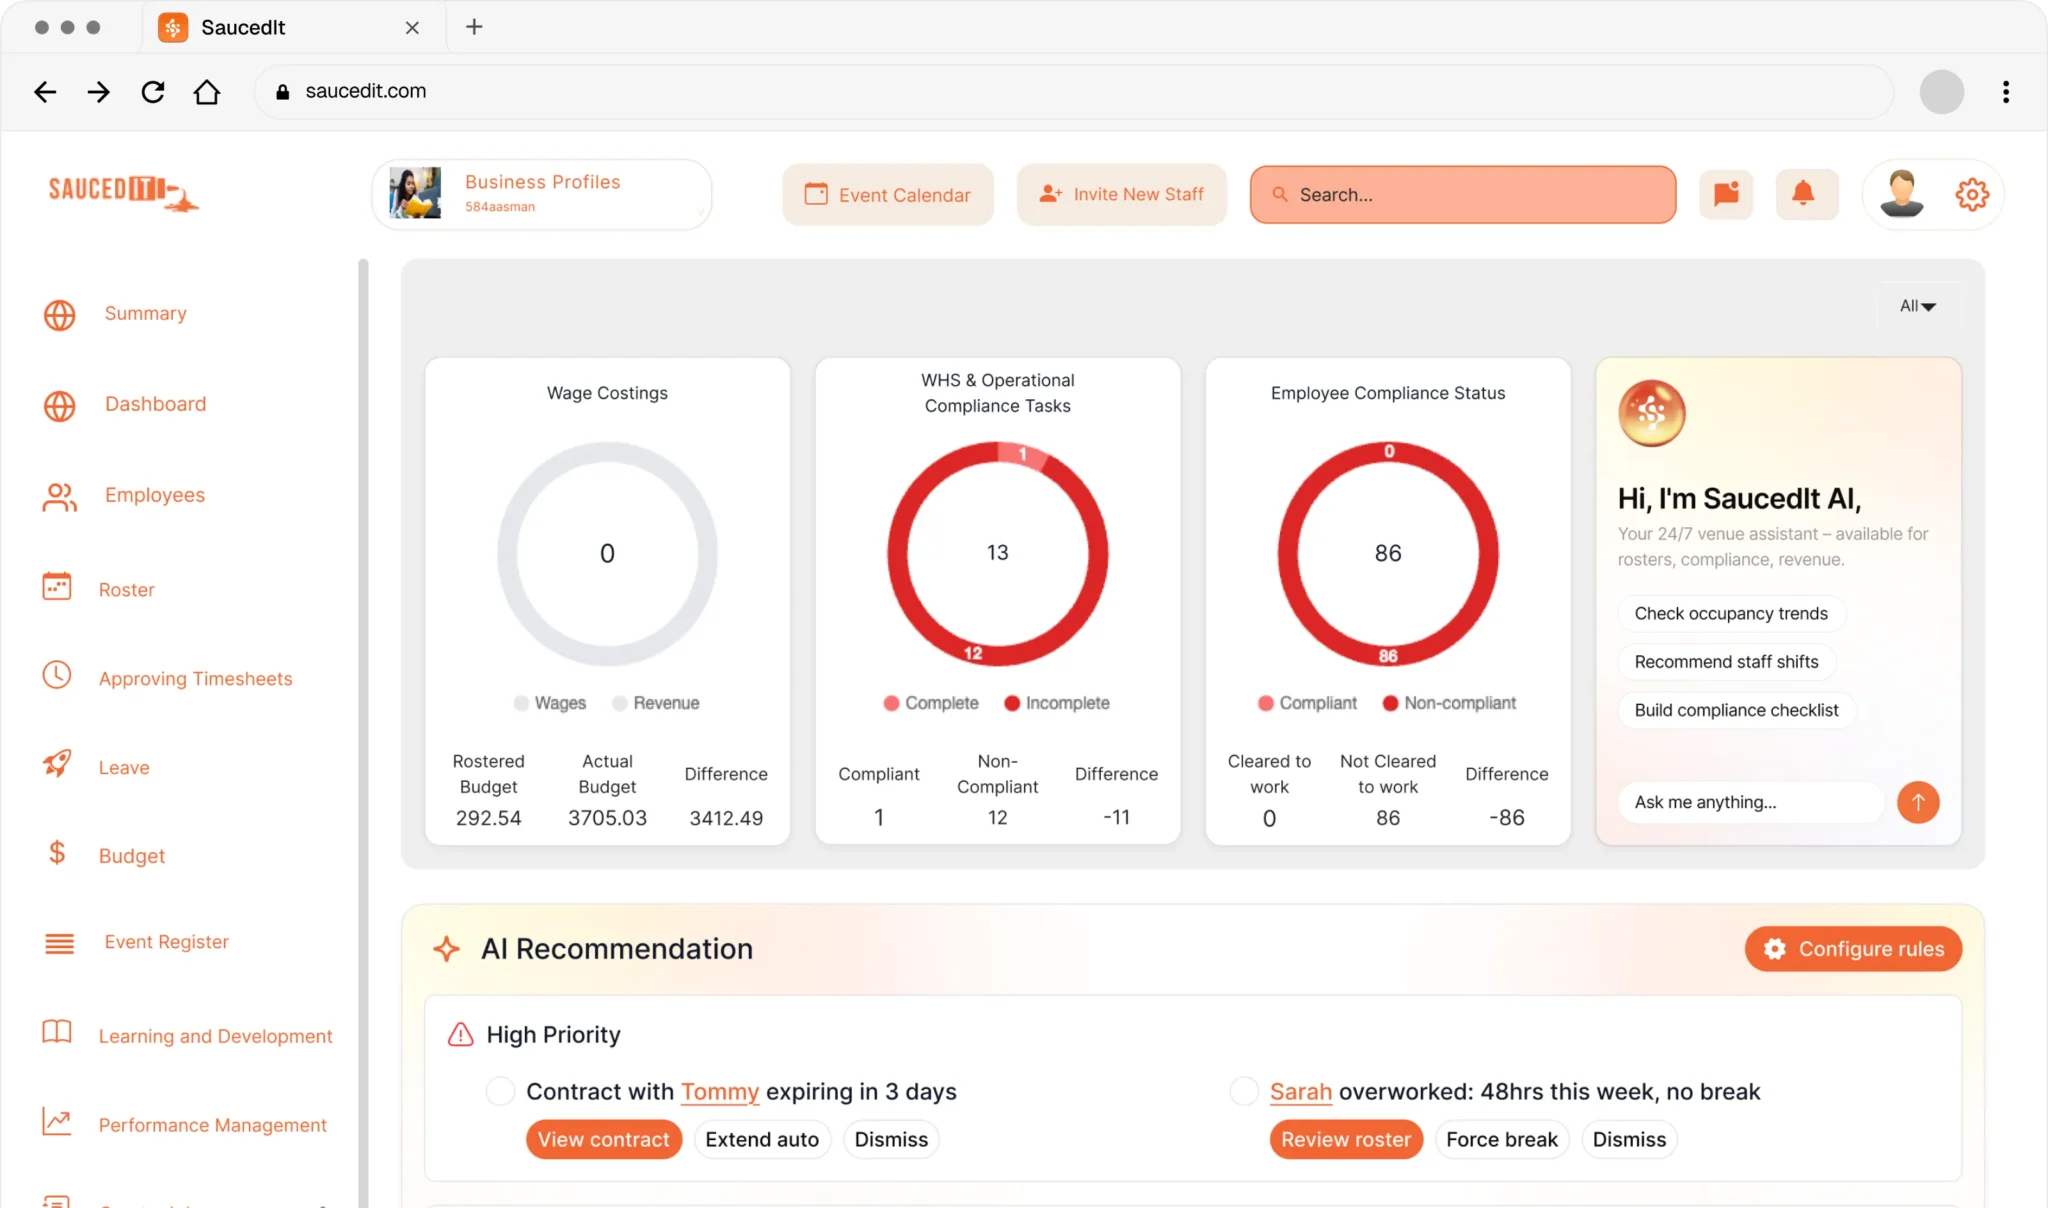Open the settings gear icon
This screenshot has height=1208, width=2048.
[x=1972, y=194]
